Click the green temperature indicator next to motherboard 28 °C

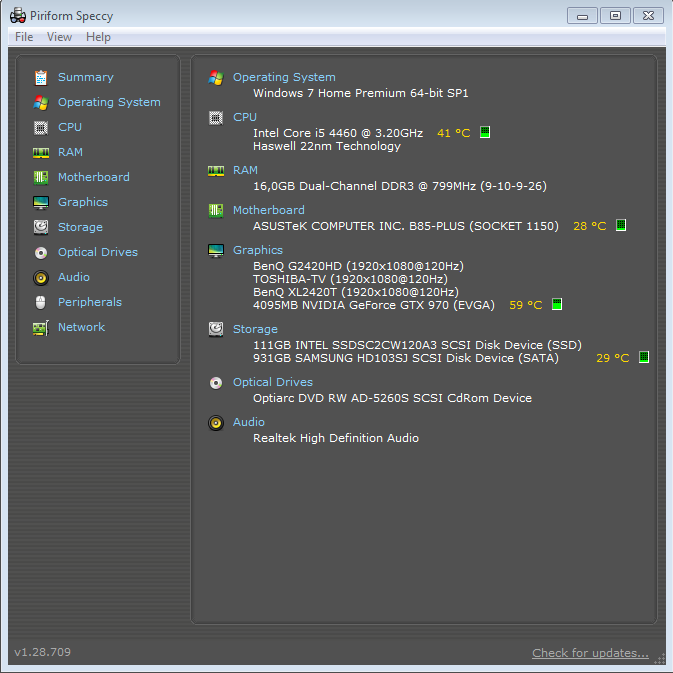click(x=621, y=225)
